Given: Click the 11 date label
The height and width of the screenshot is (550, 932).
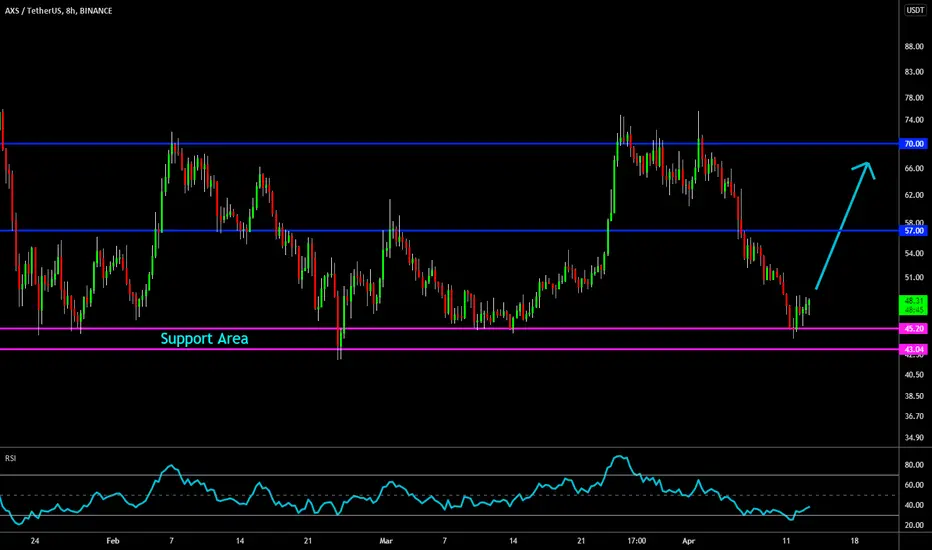Looking at the screenshot, I should point(786,541).
